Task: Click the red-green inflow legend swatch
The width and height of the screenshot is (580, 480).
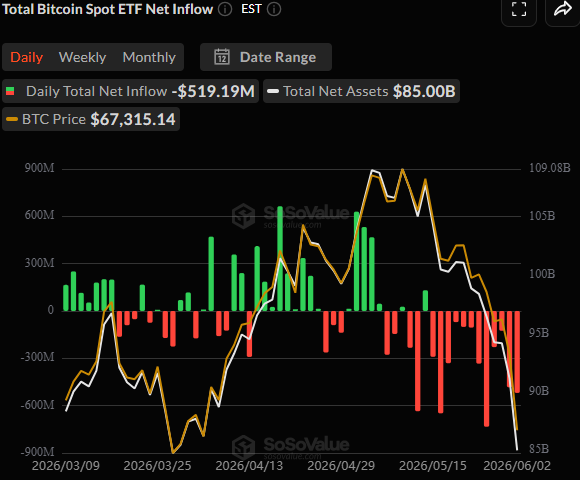Action: (x=10, y=91)
